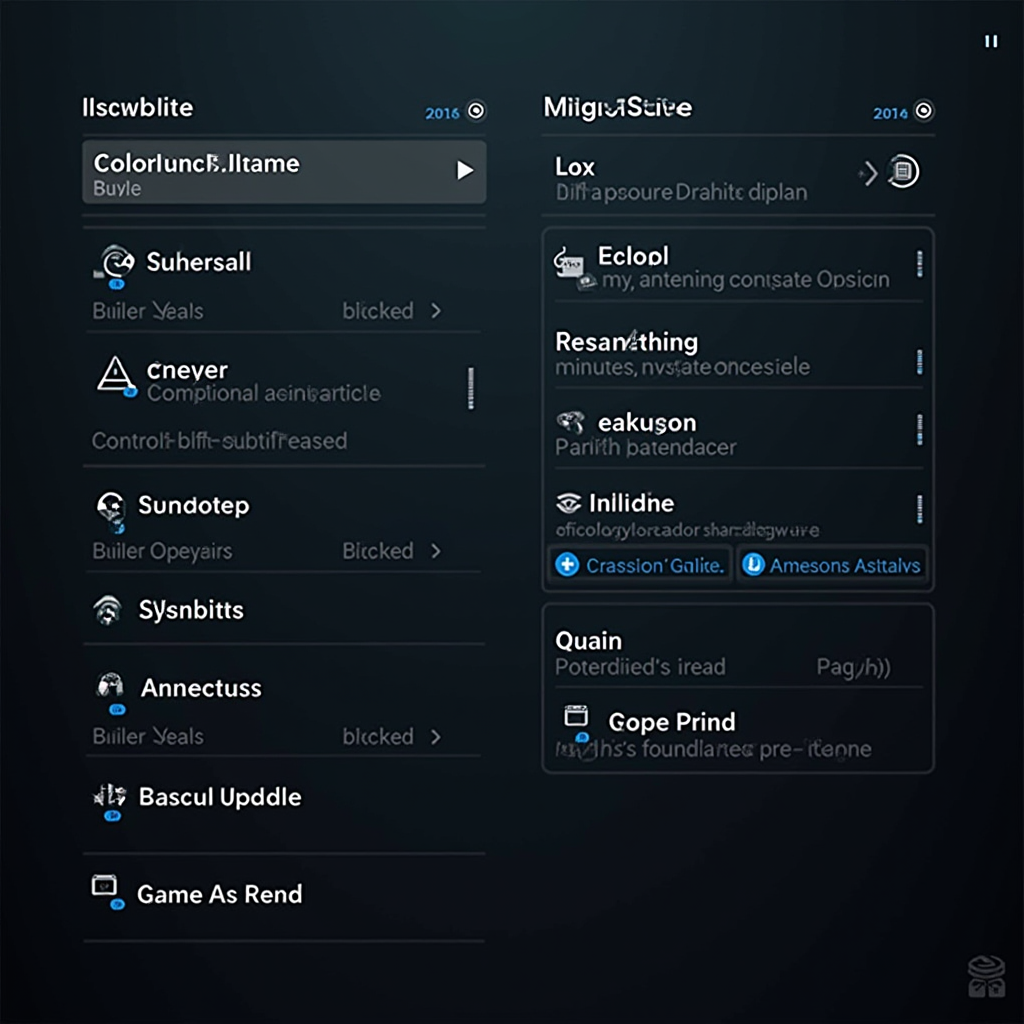This screenshot has height=1024, width=1024.
Task: Click the Gope Prind panel icon
Action: click(x=574, y=717)
